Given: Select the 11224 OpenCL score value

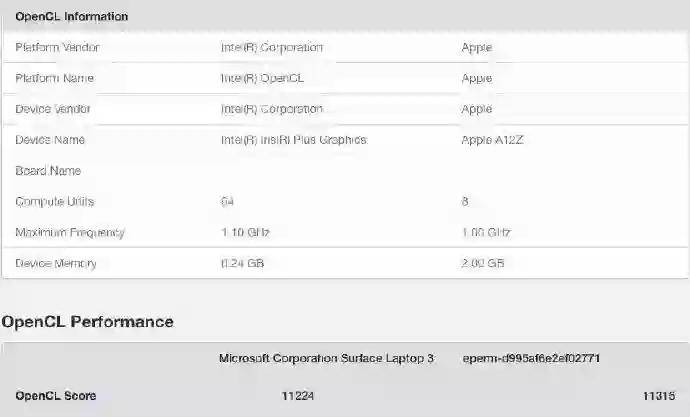Looking at the screenshot, I should pos(298,396).
